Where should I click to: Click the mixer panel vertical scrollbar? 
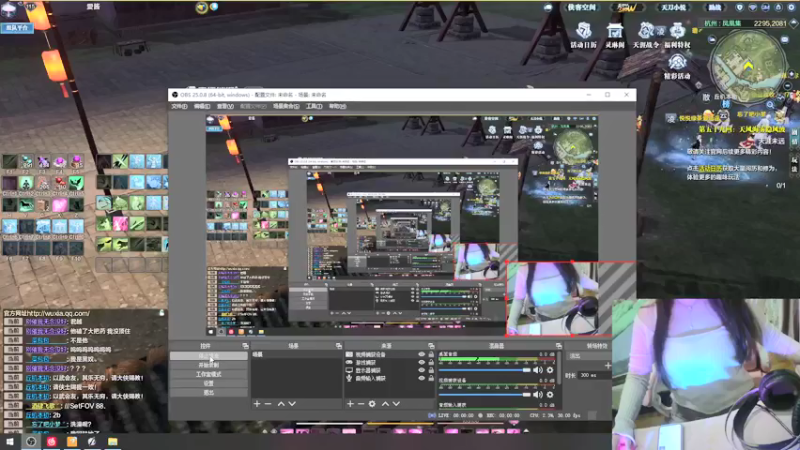click(x=560, y=368)
